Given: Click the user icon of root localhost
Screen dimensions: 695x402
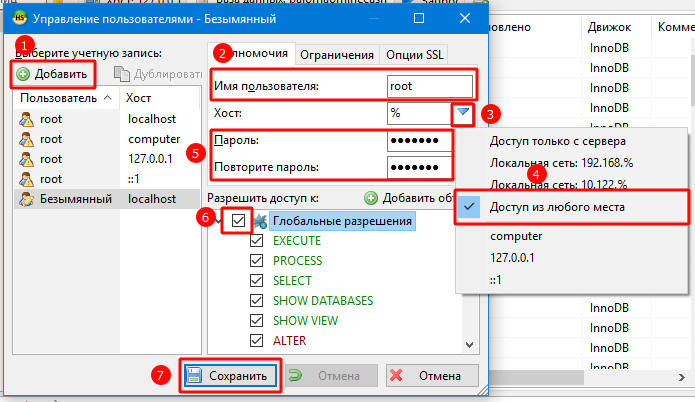Looking at the screenshot, I should (26, 119).
